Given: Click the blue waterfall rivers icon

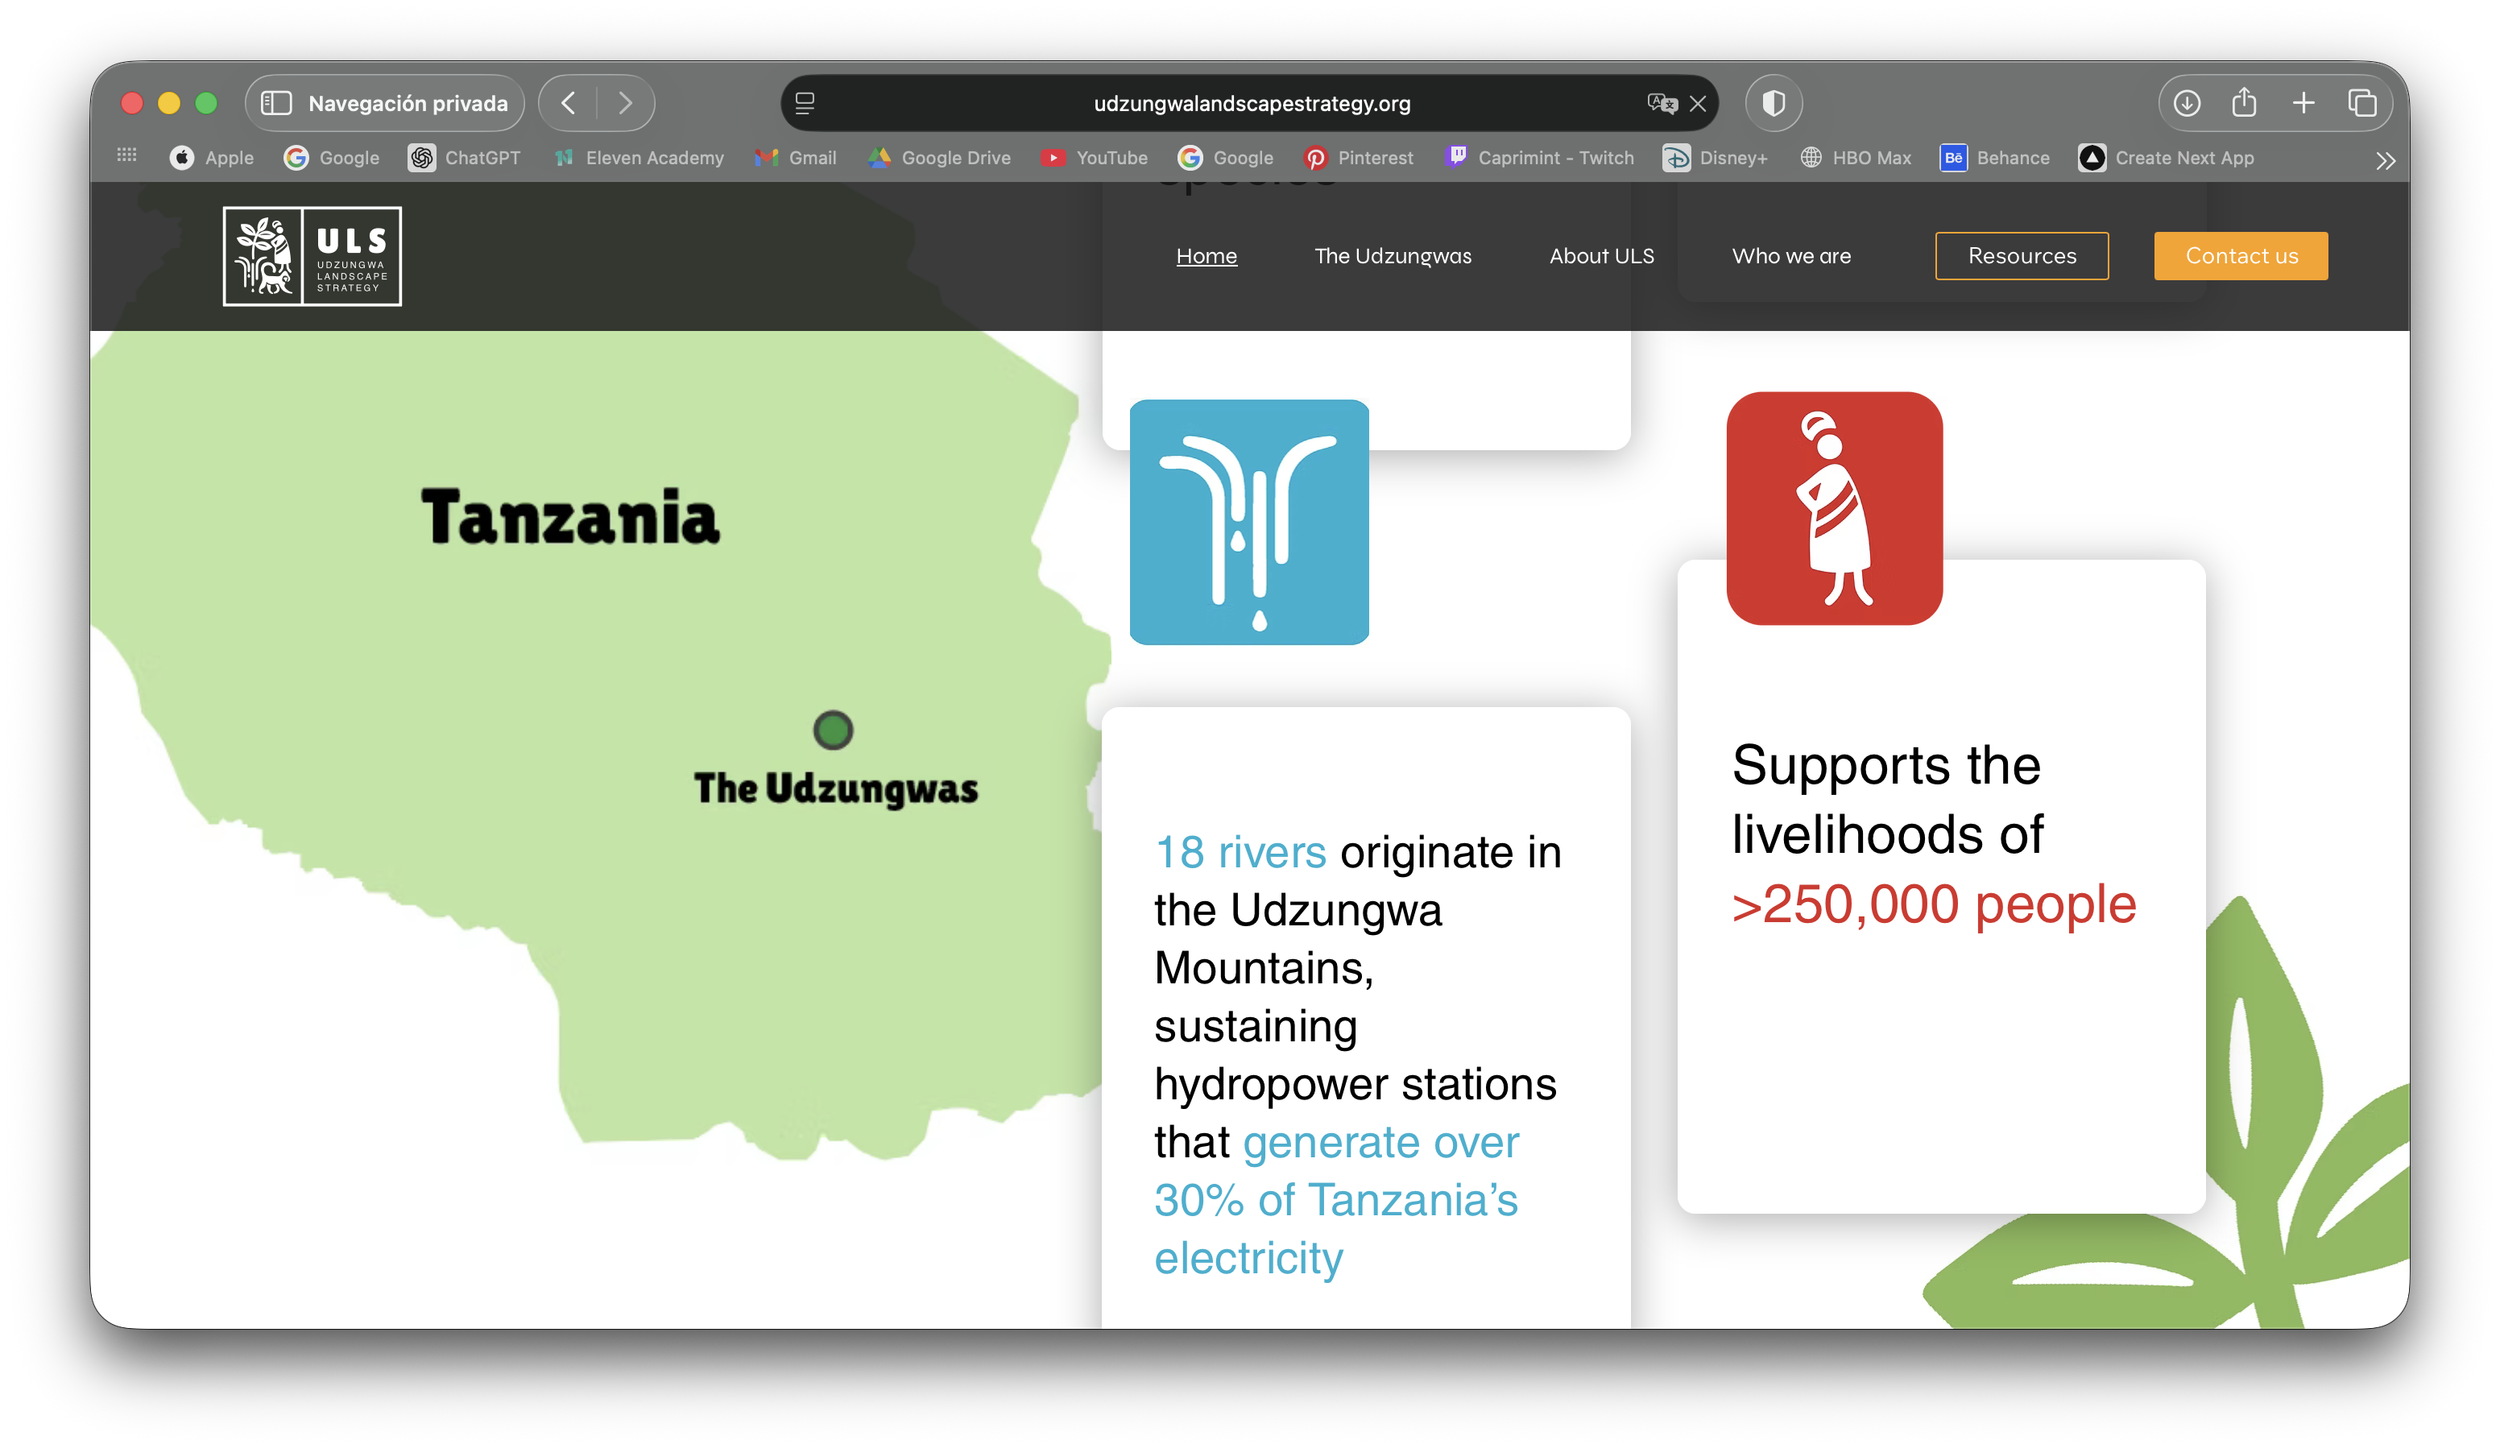Looking at the screenshot, I should click(x=1249, y=522).
